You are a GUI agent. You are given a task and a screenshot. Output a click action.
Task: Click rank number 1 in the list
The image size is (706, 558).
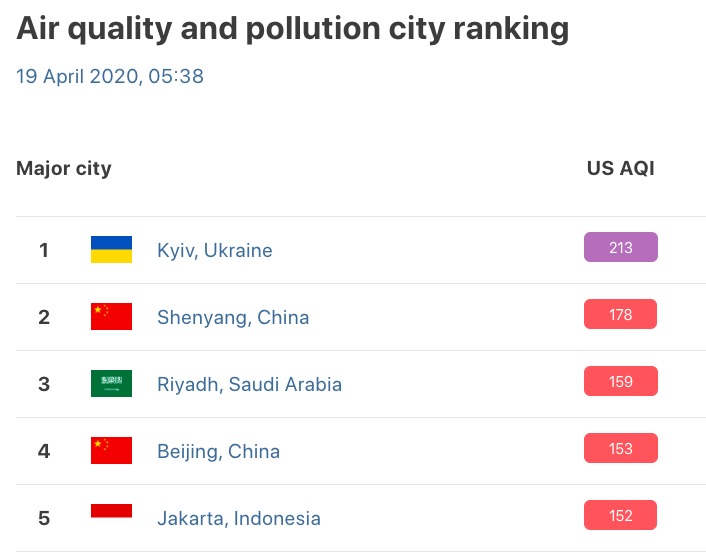click(x=44, y=250)
